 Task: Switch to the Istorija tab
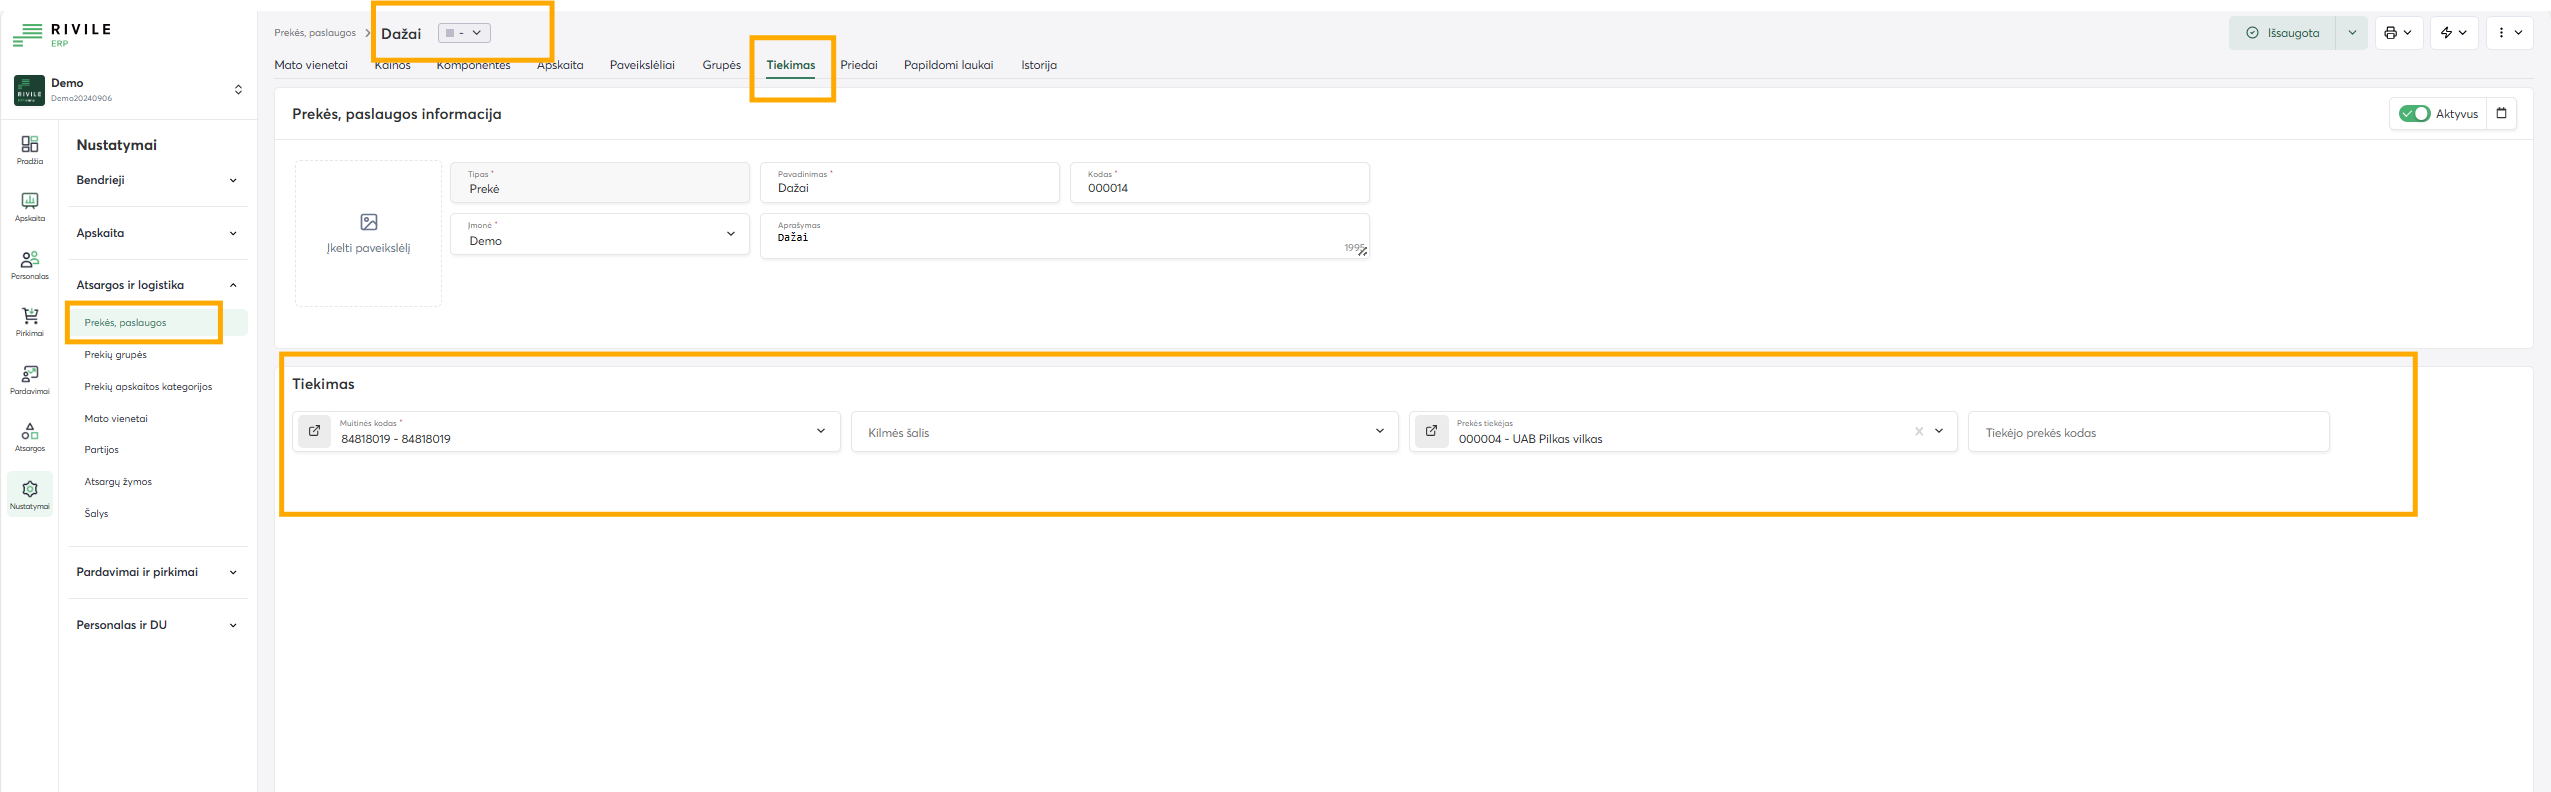[x=1038, y=65]
